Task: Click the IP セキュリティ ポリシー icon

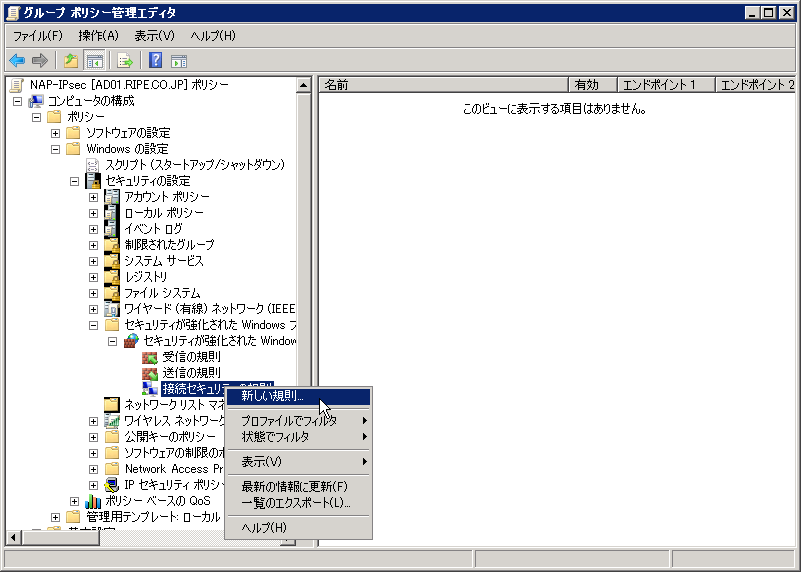Action: (x=111, y=485)
